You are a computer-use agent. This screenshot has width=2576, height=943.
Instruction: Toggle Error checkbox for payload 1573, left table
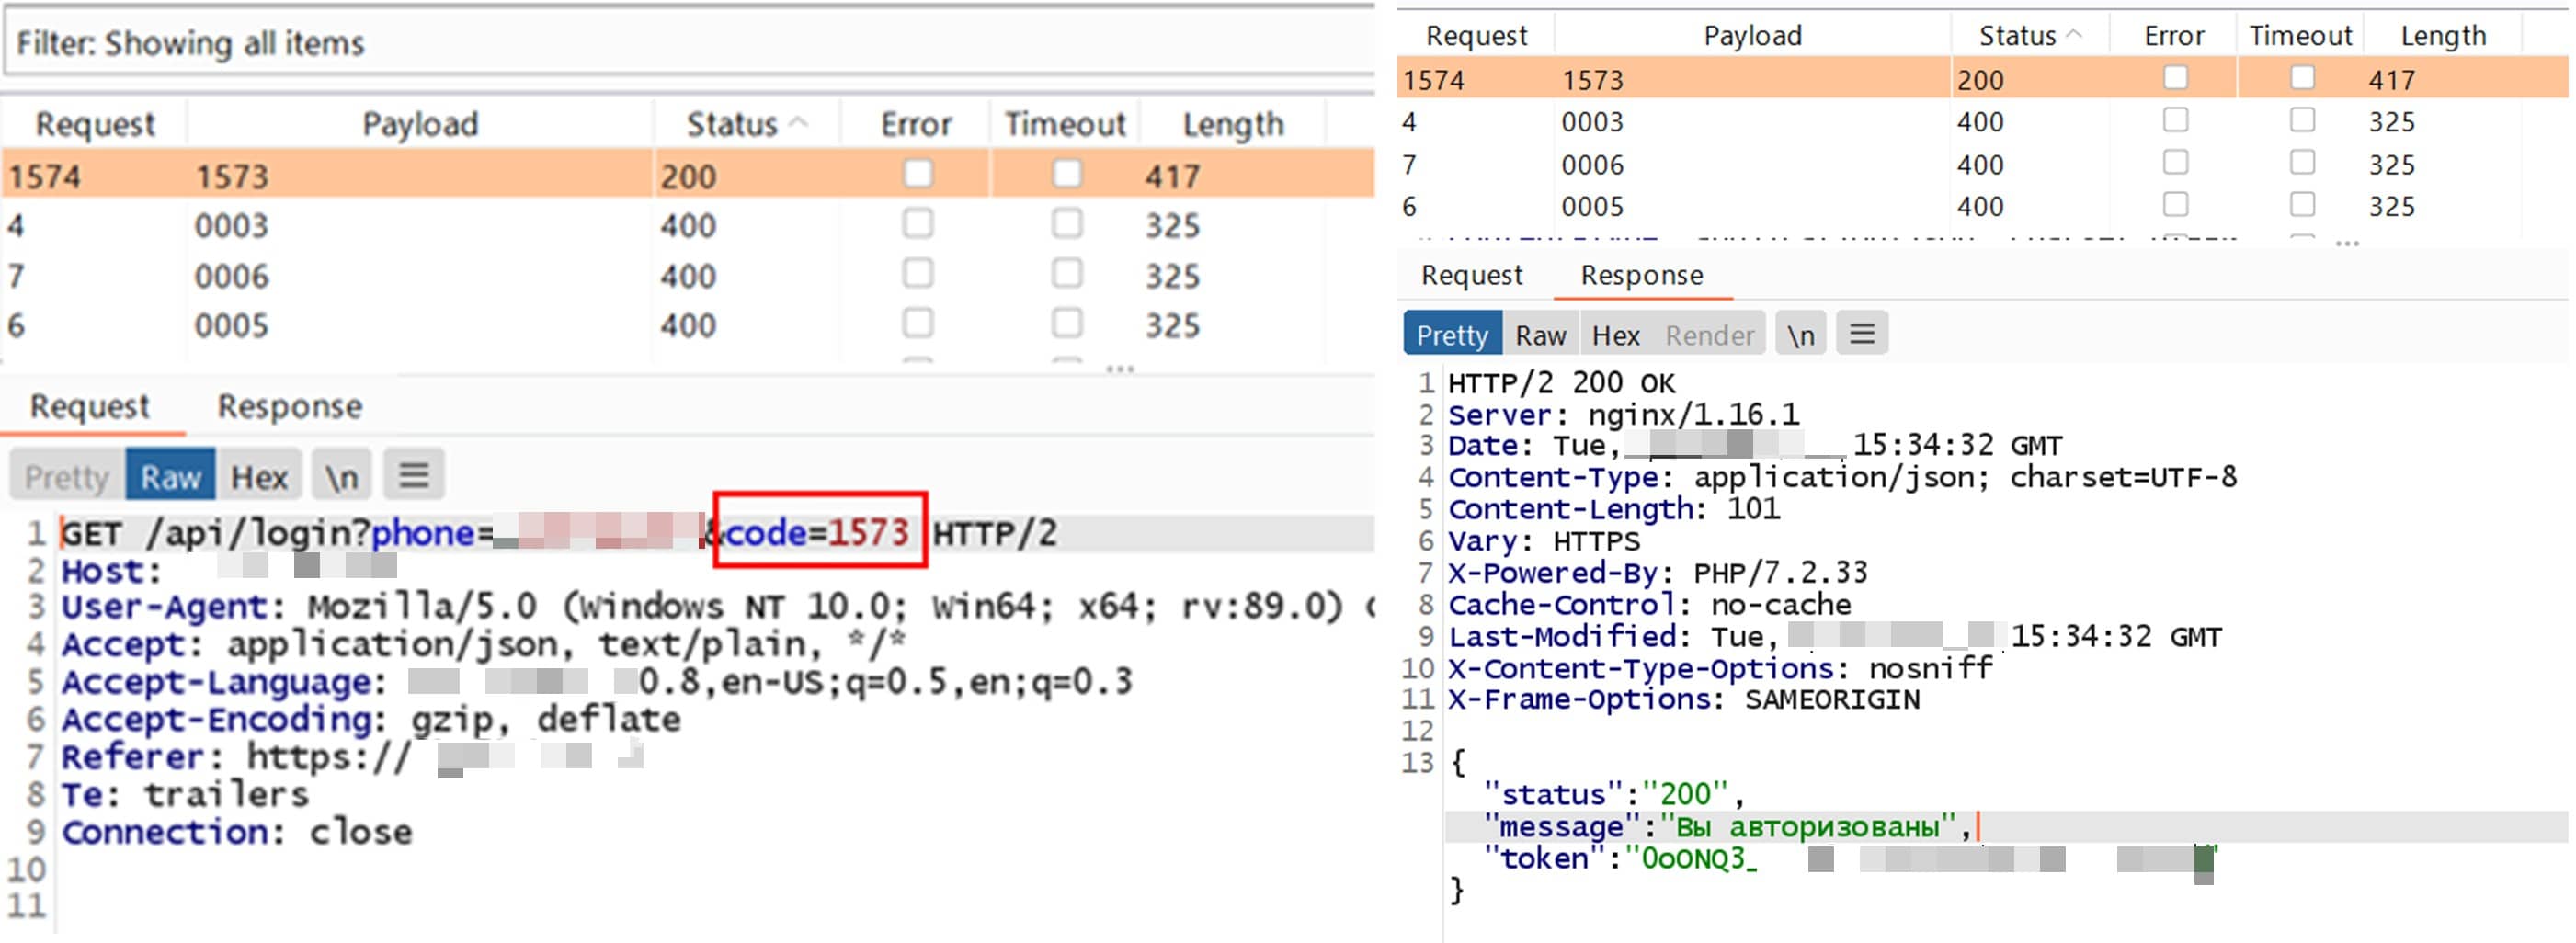click(x=917, y=174)
